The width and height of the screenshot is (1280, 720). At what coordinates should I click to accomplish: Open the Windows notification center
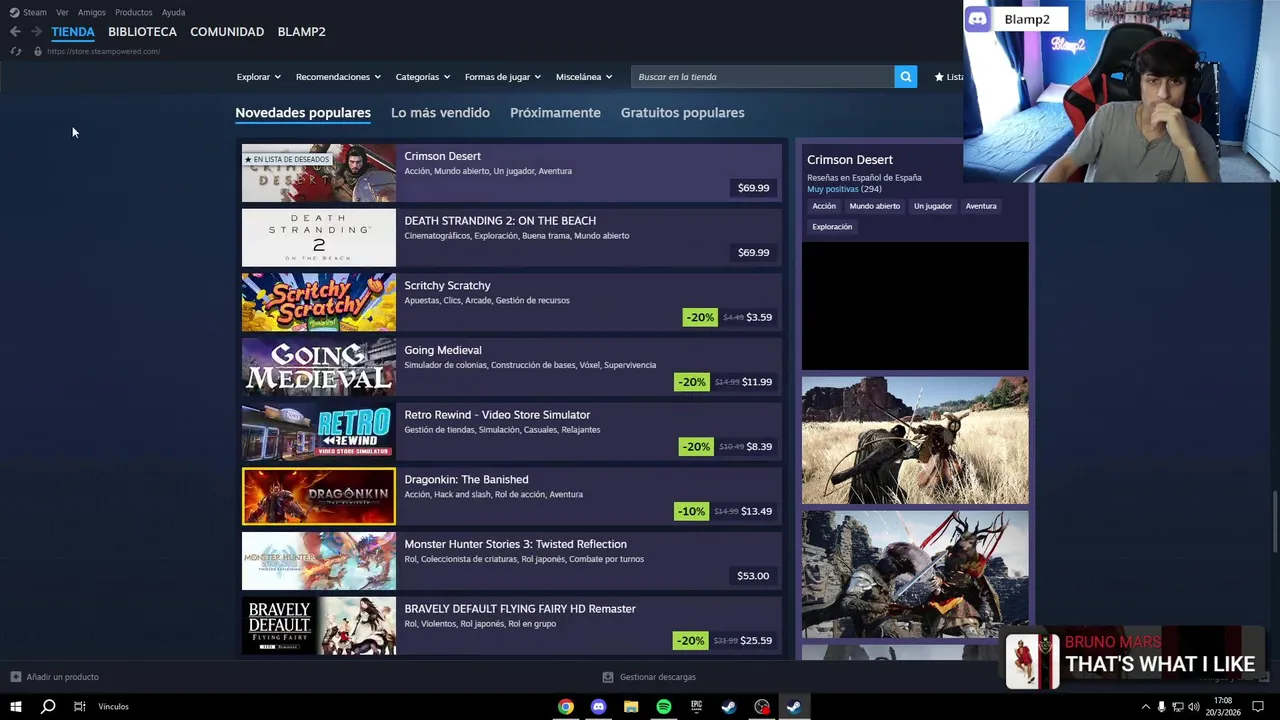1258,706
